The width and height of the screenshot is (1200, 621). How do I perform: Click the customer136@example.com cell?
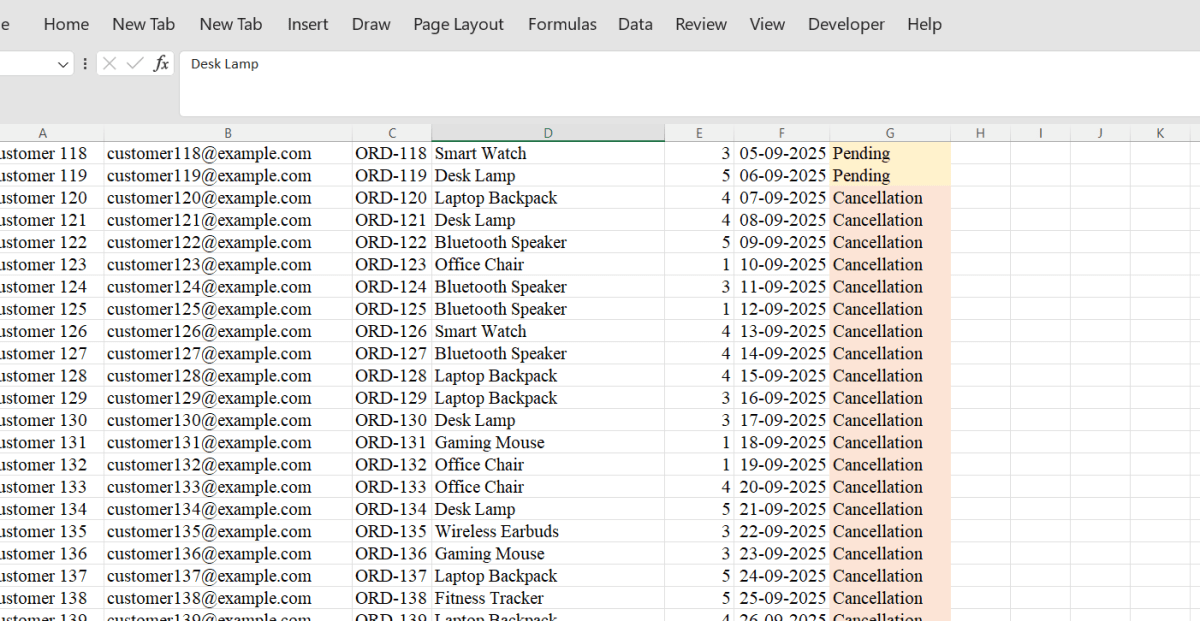coord(228,554)
